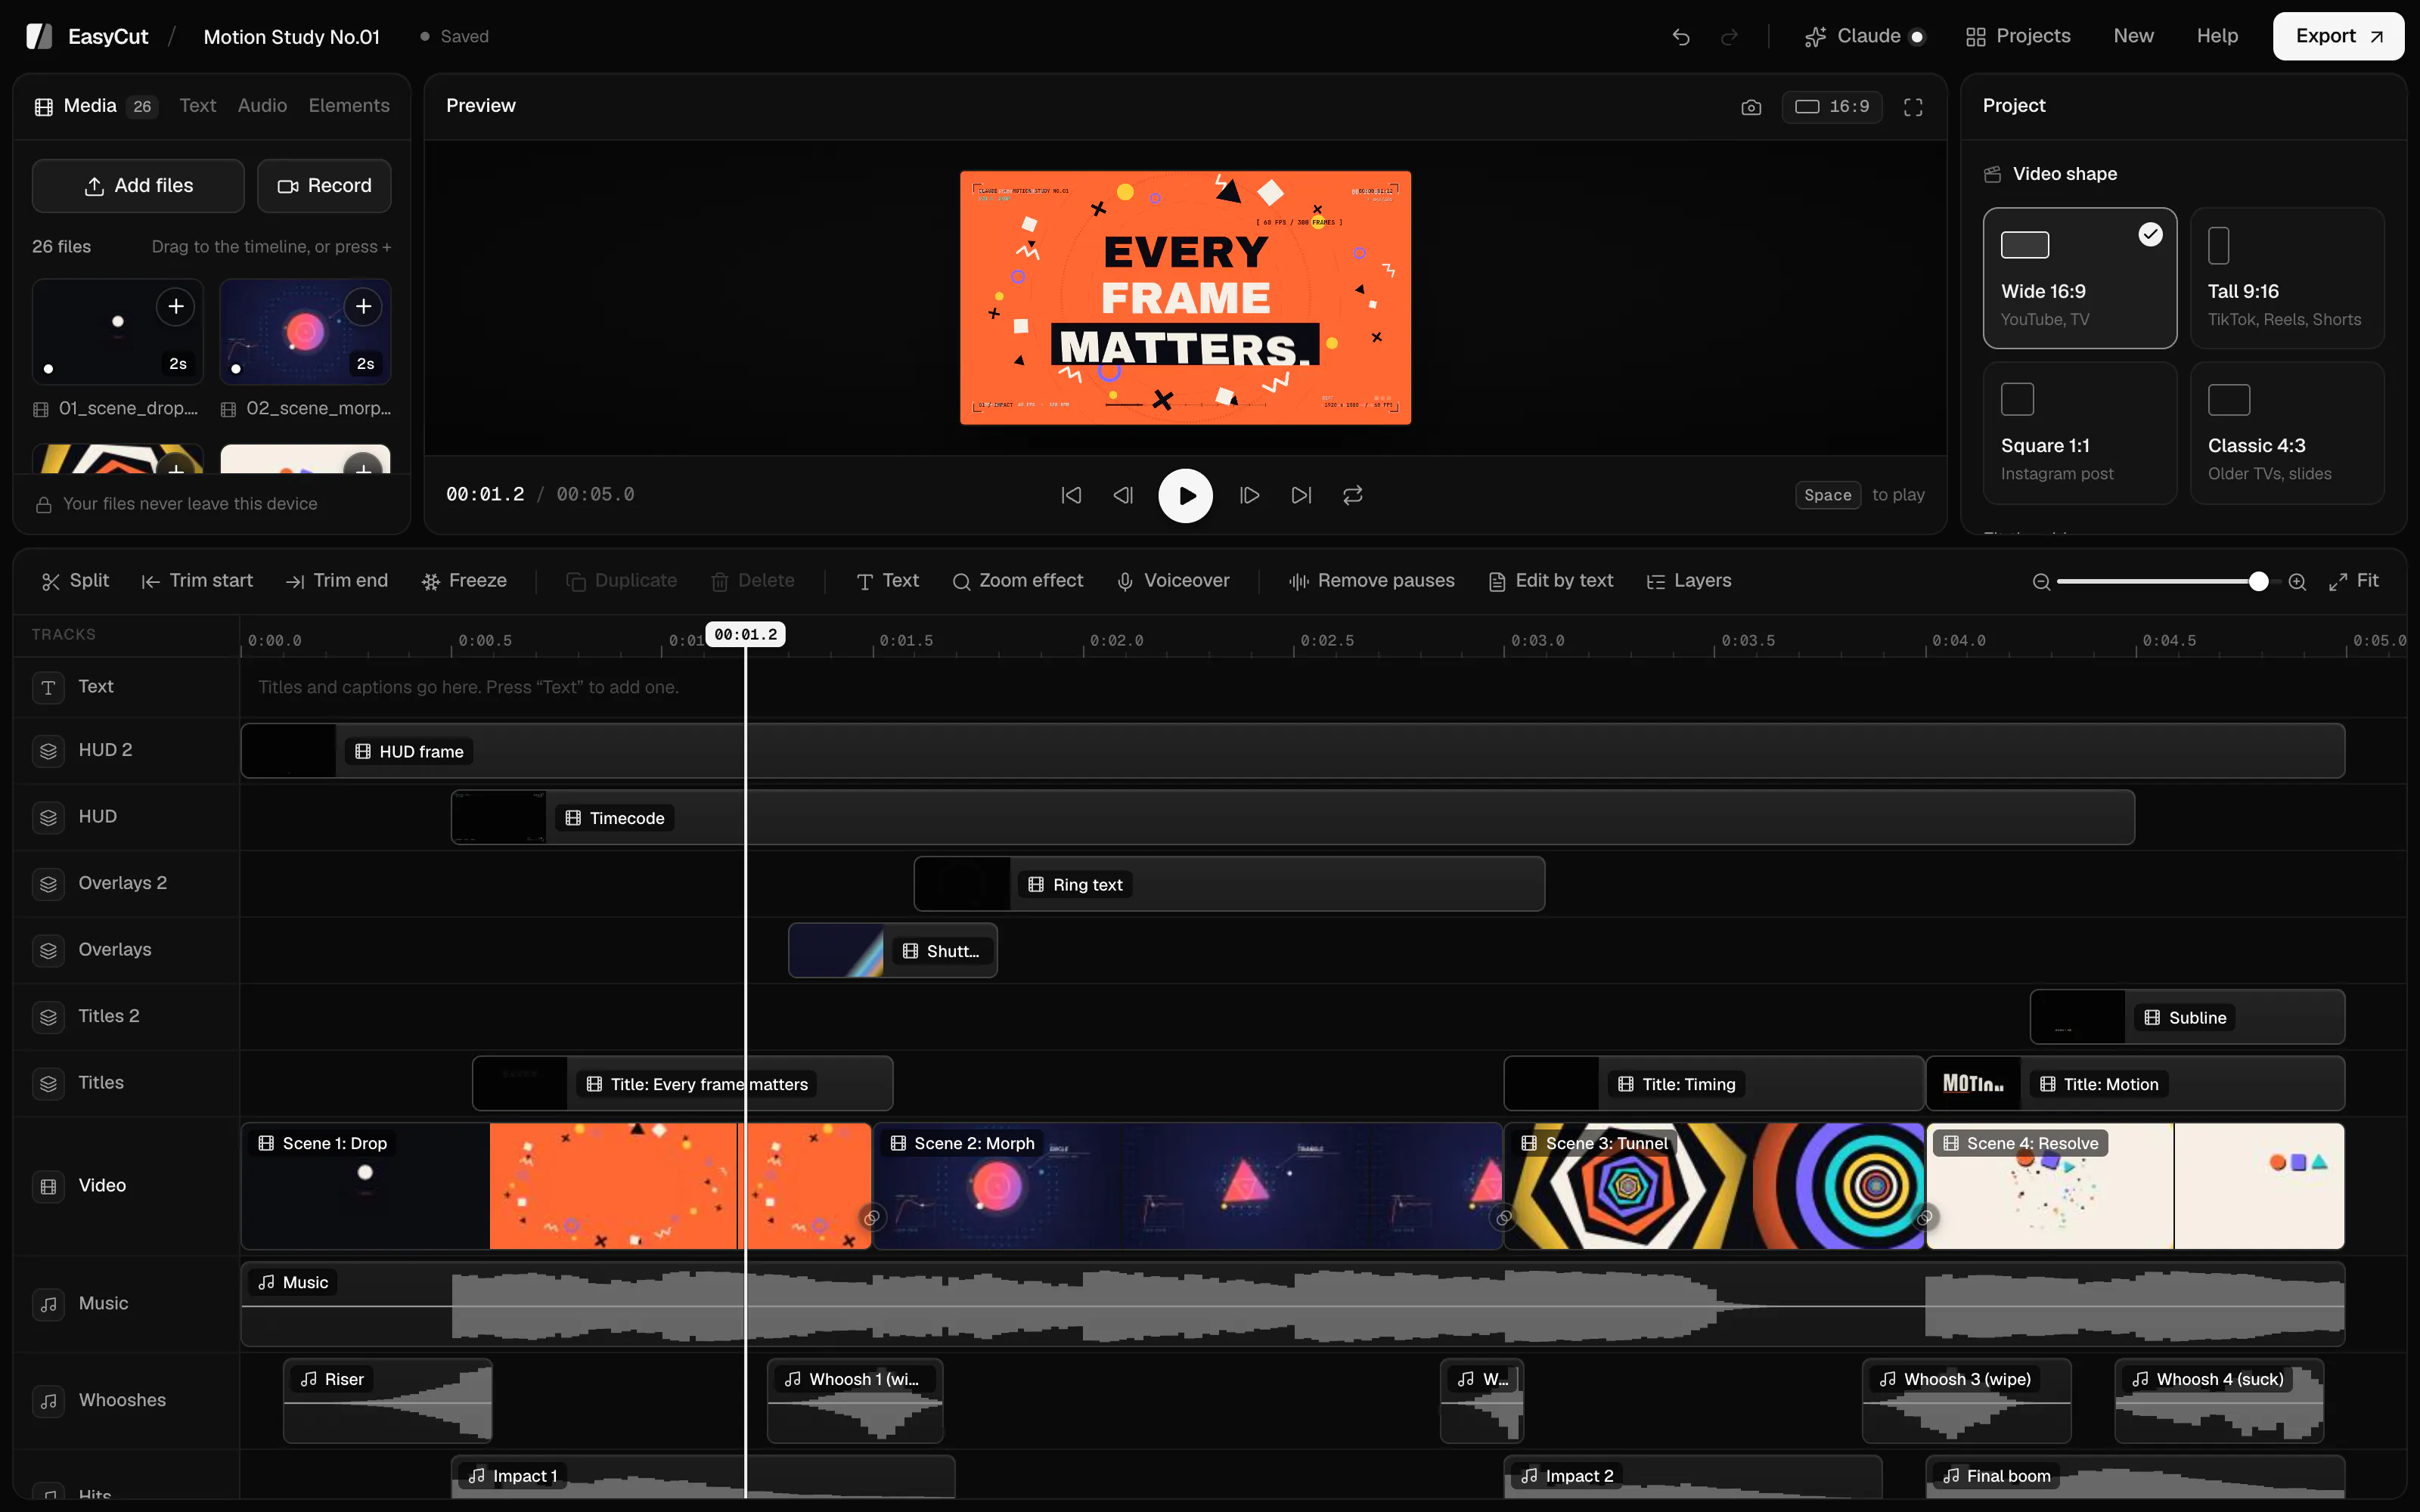This screenshot has width=2420, height=1512.
Task: Toggle loop playback
Action: pyautogui.click(x=1353, y=495)
